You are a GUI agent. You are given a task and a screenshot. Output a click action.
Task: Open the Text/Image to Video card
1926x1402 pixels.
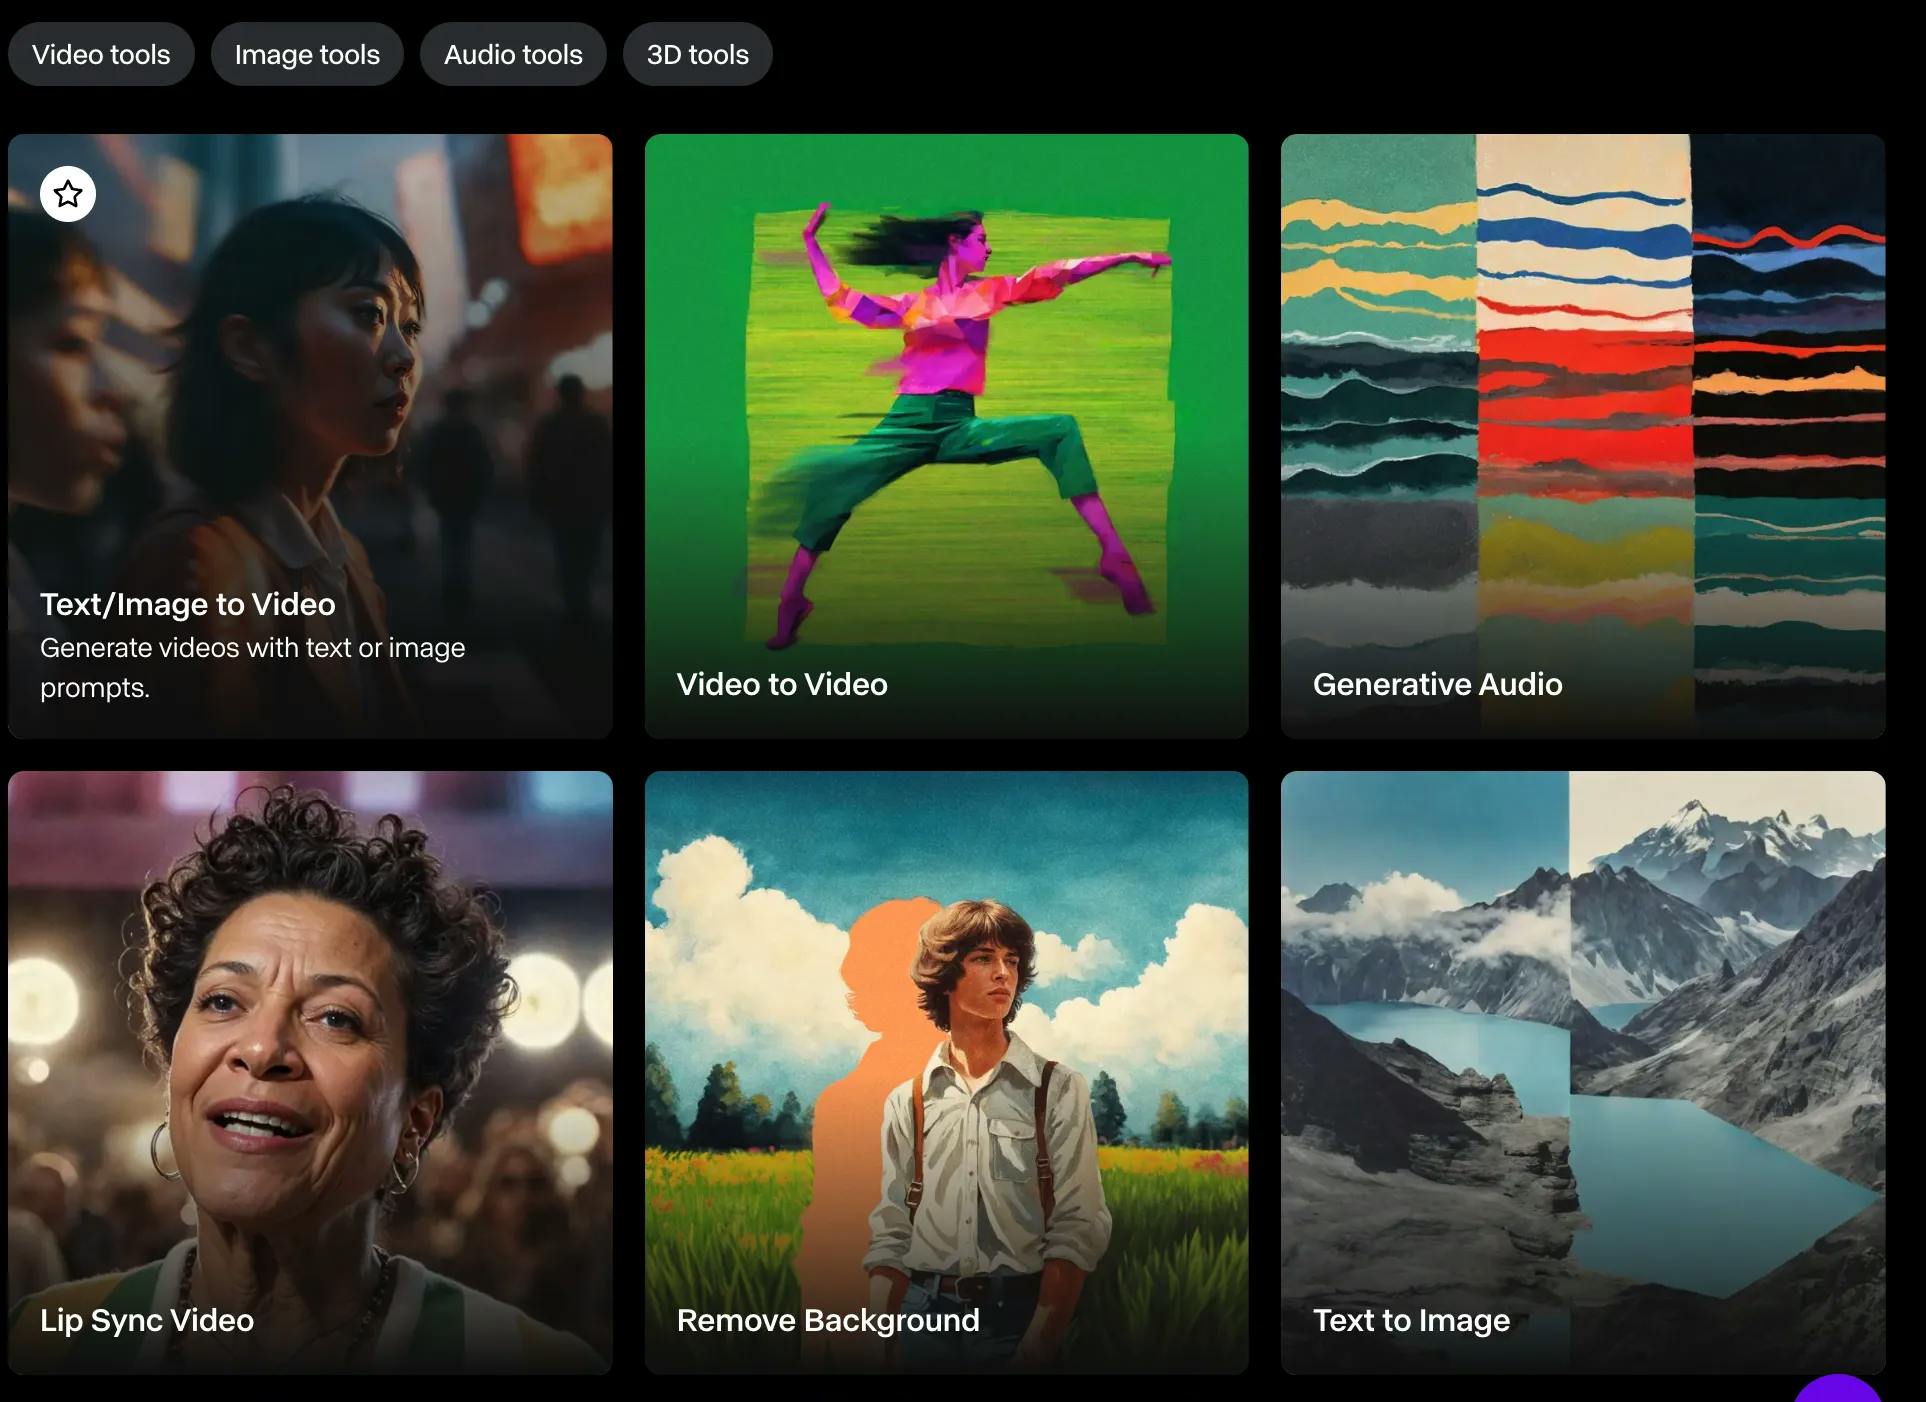coord(310,400)
